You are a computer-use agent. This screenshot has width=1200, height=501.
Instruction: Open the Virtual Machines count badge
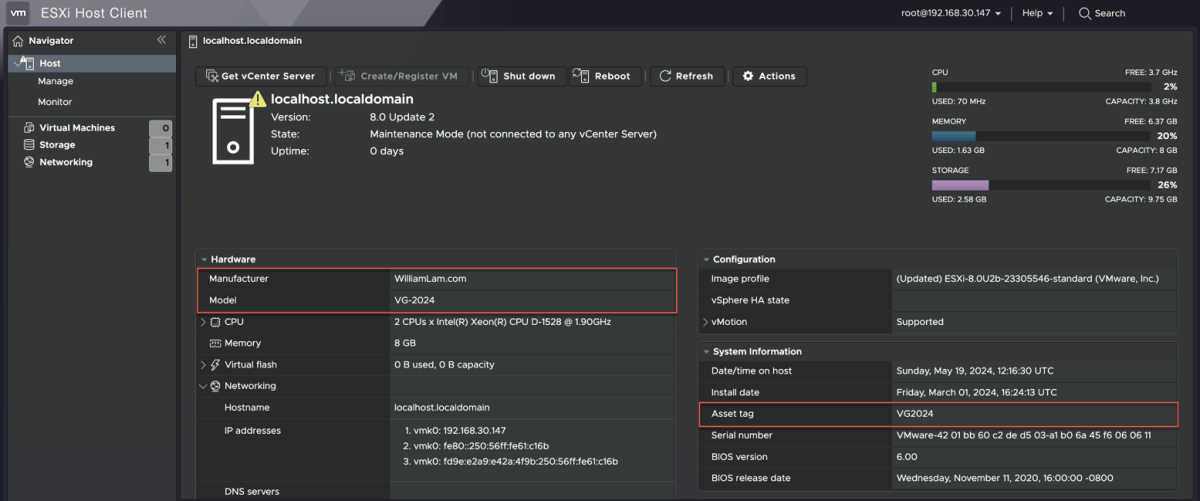[160, 128]
